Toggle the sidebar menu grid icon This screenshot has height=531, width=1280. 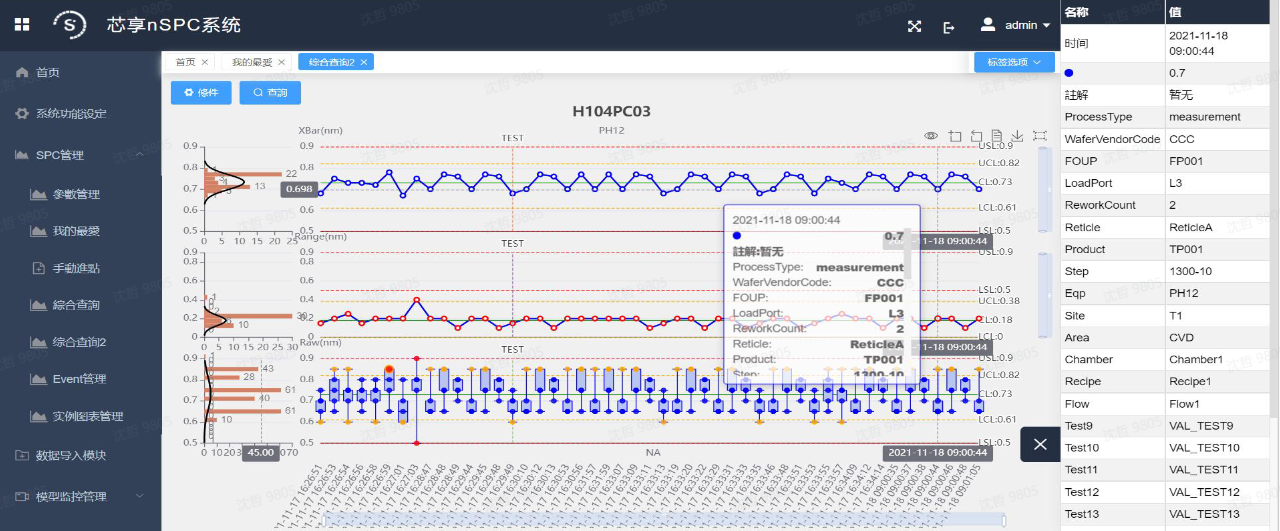pyautogui.click(x=22, y=24)
